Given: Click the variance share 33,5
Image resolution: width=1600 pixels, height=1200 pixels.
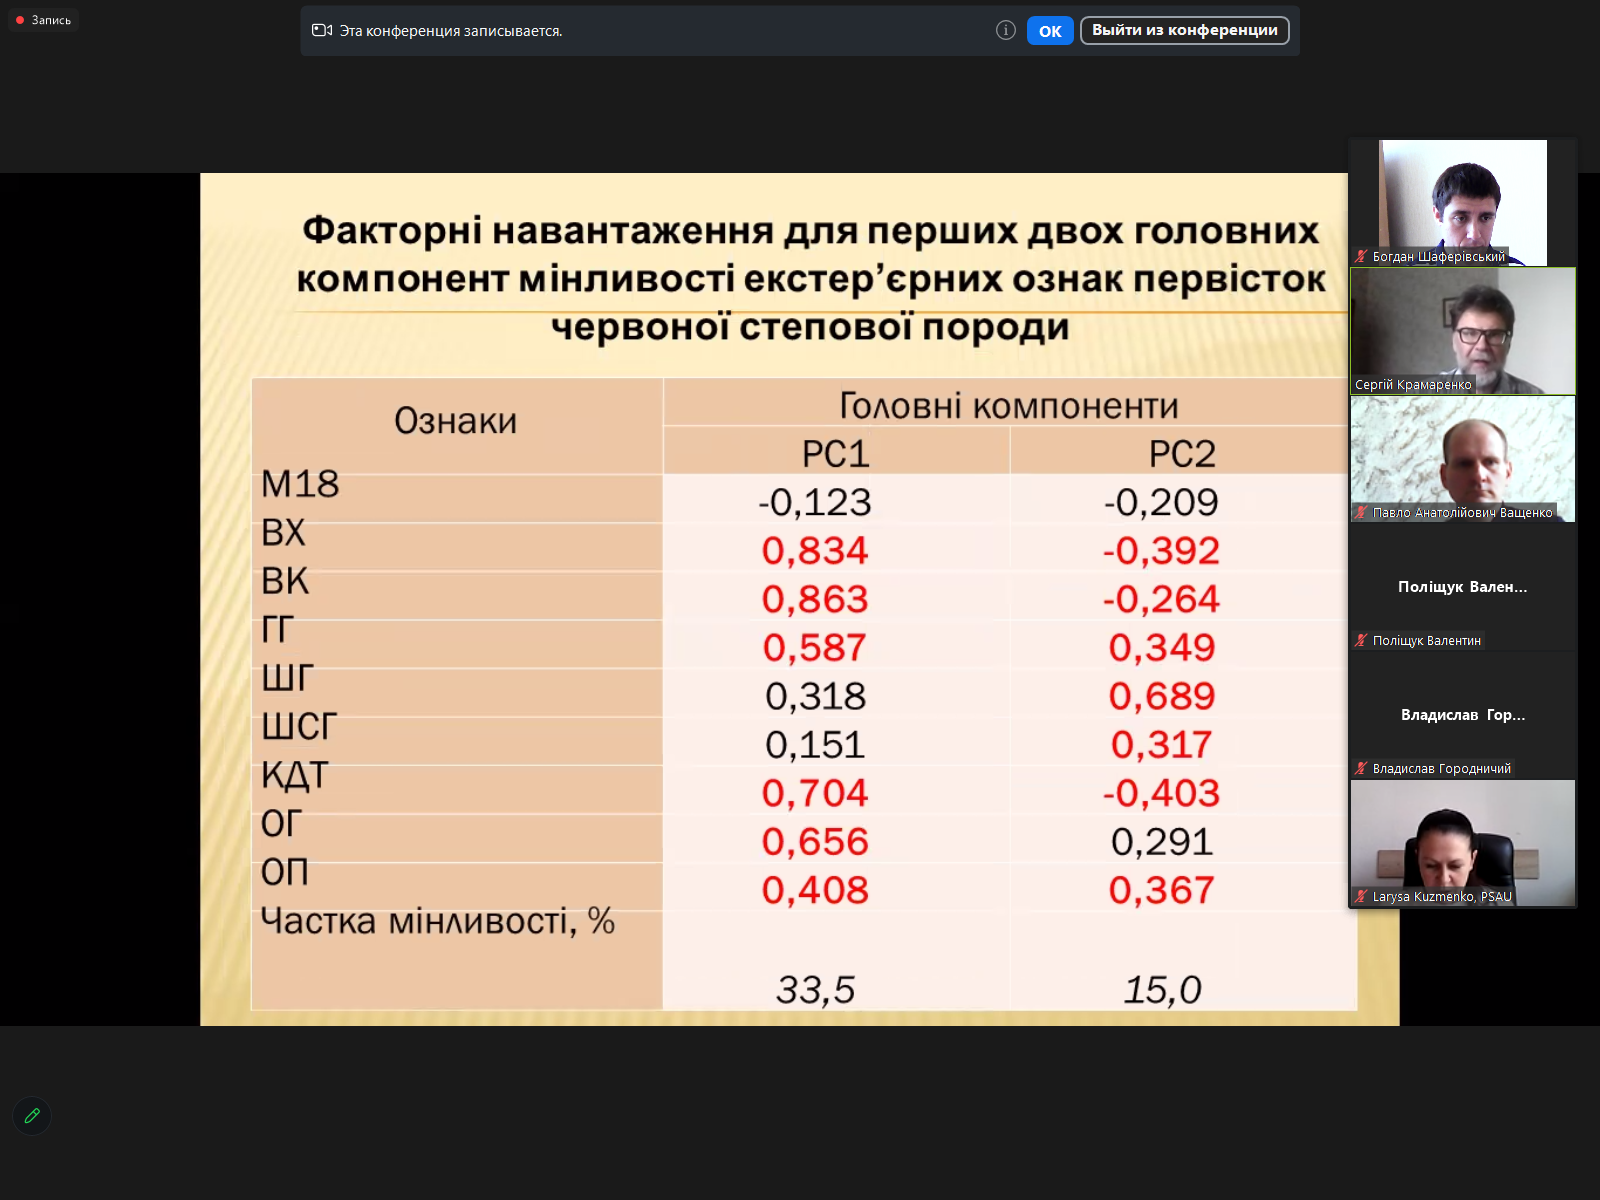Looking at the screenshot, I should click(x=815, y=990).
